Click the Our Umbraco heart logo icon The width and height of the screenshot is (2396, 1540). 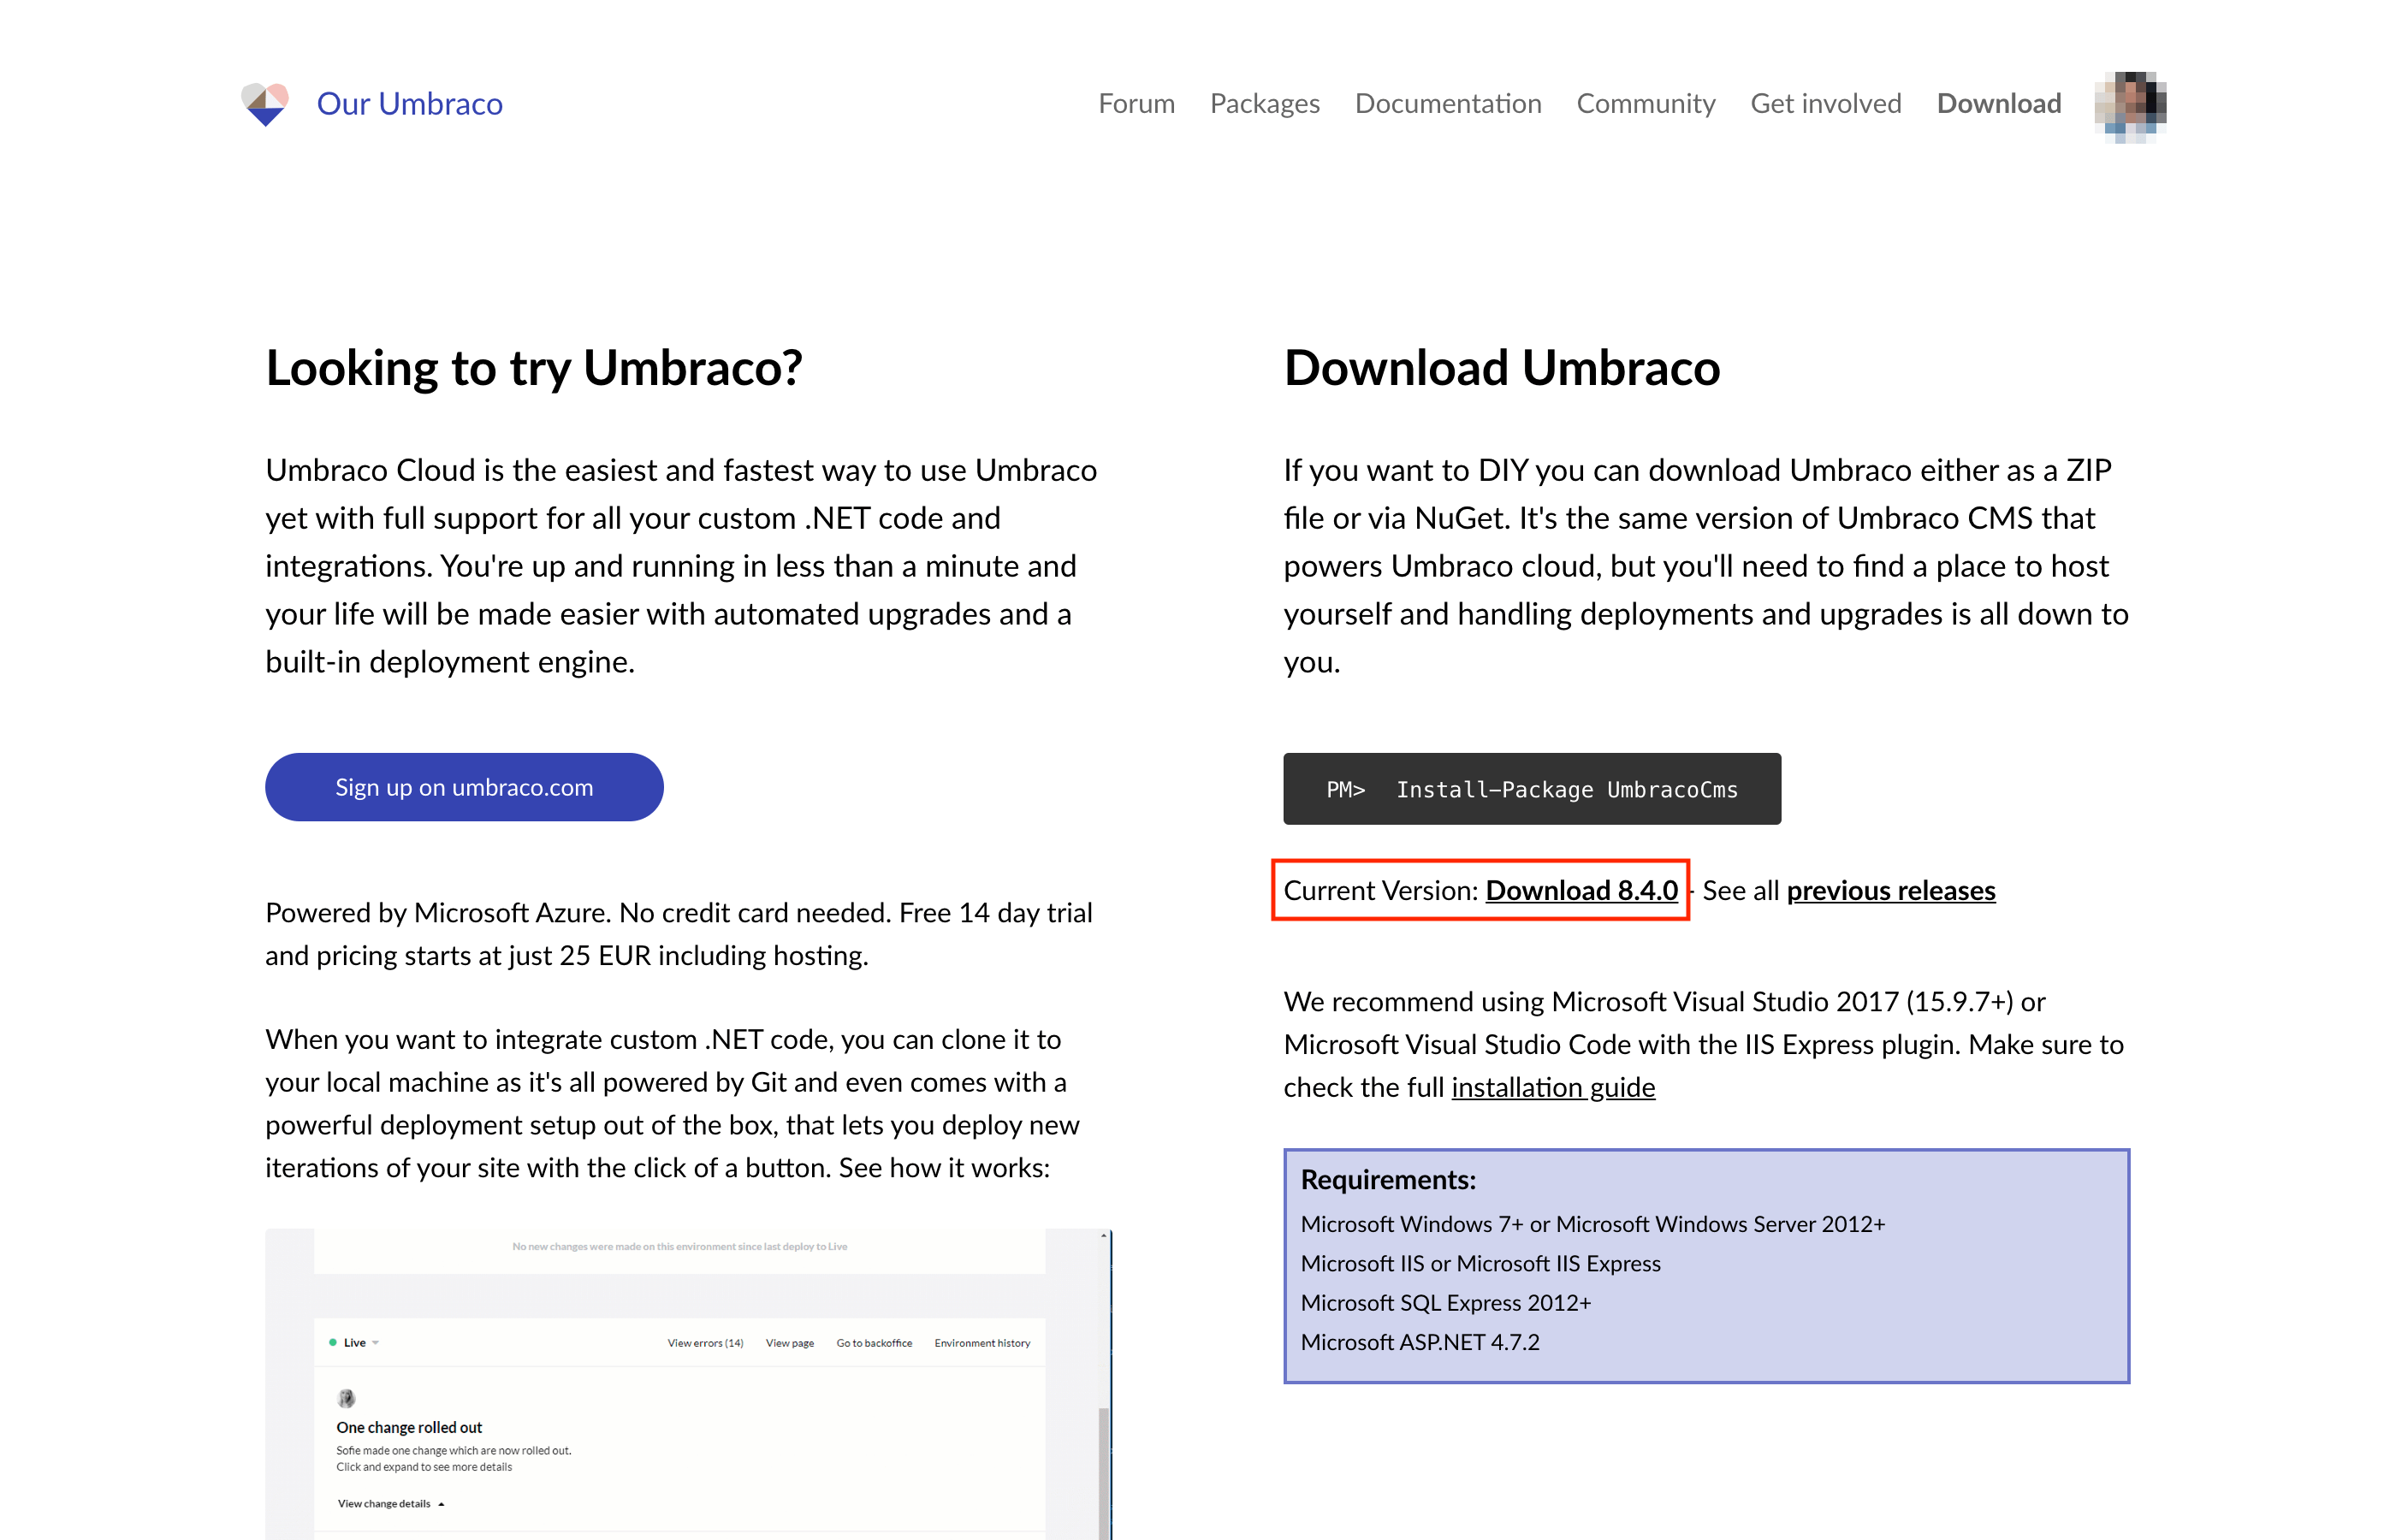click(265, 104)
